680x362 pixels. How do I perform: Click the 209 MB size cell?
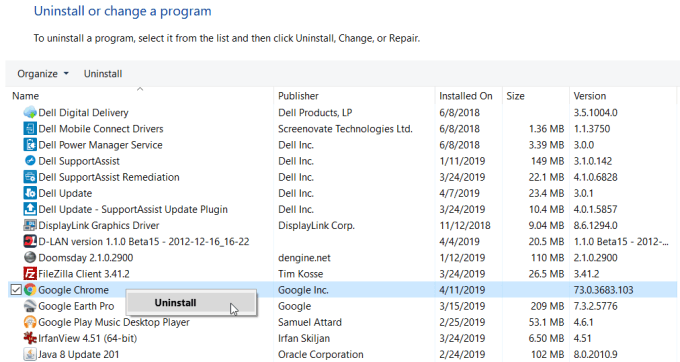547,306
